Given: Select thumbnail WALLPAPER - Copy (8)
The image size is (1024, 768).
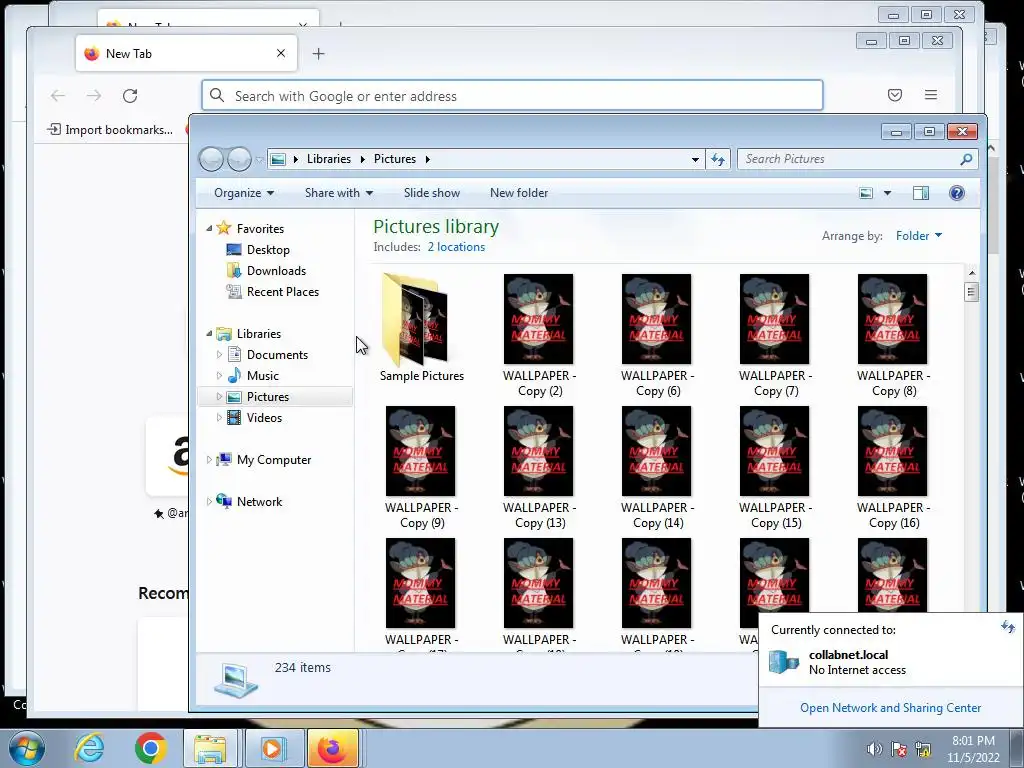Looking at the screenshot, I should click(893, 335).
